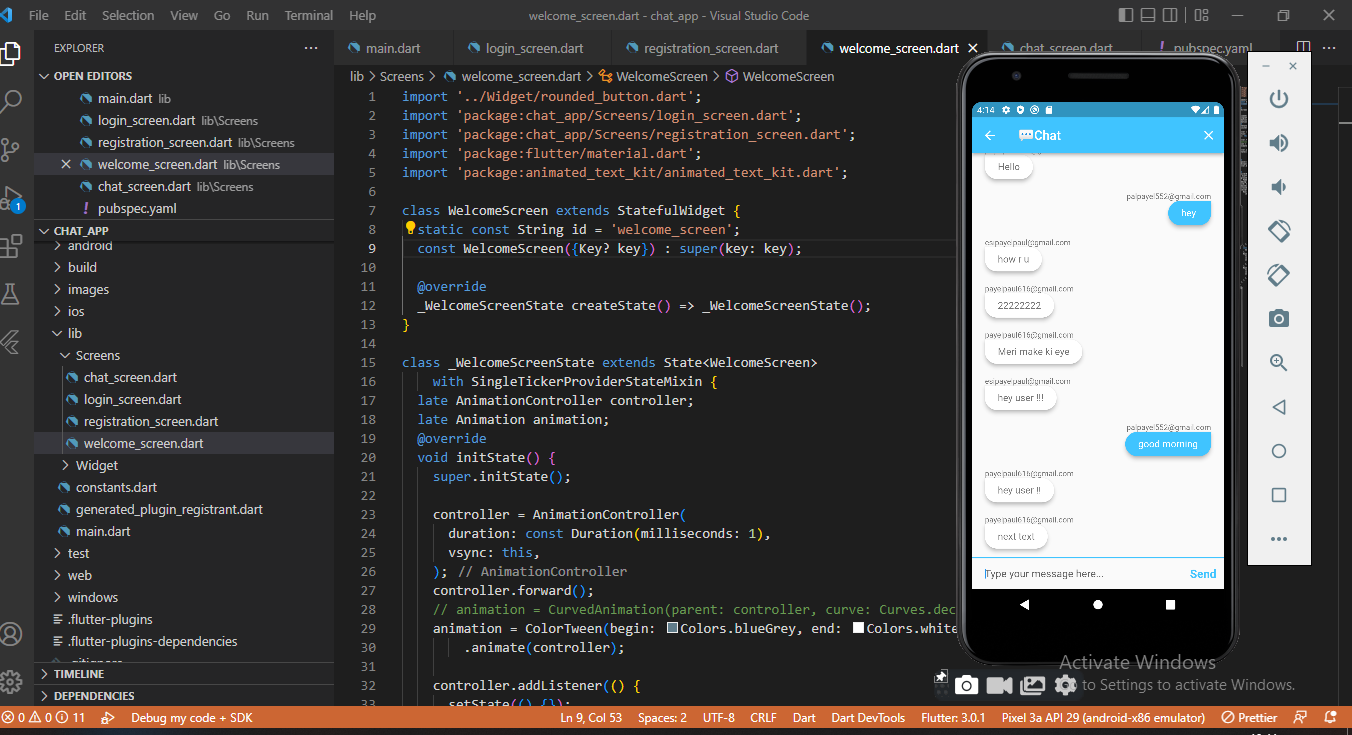
Task: Click the lightbulb quick-fix icon on line 8
Action: (x=410, y=229)
